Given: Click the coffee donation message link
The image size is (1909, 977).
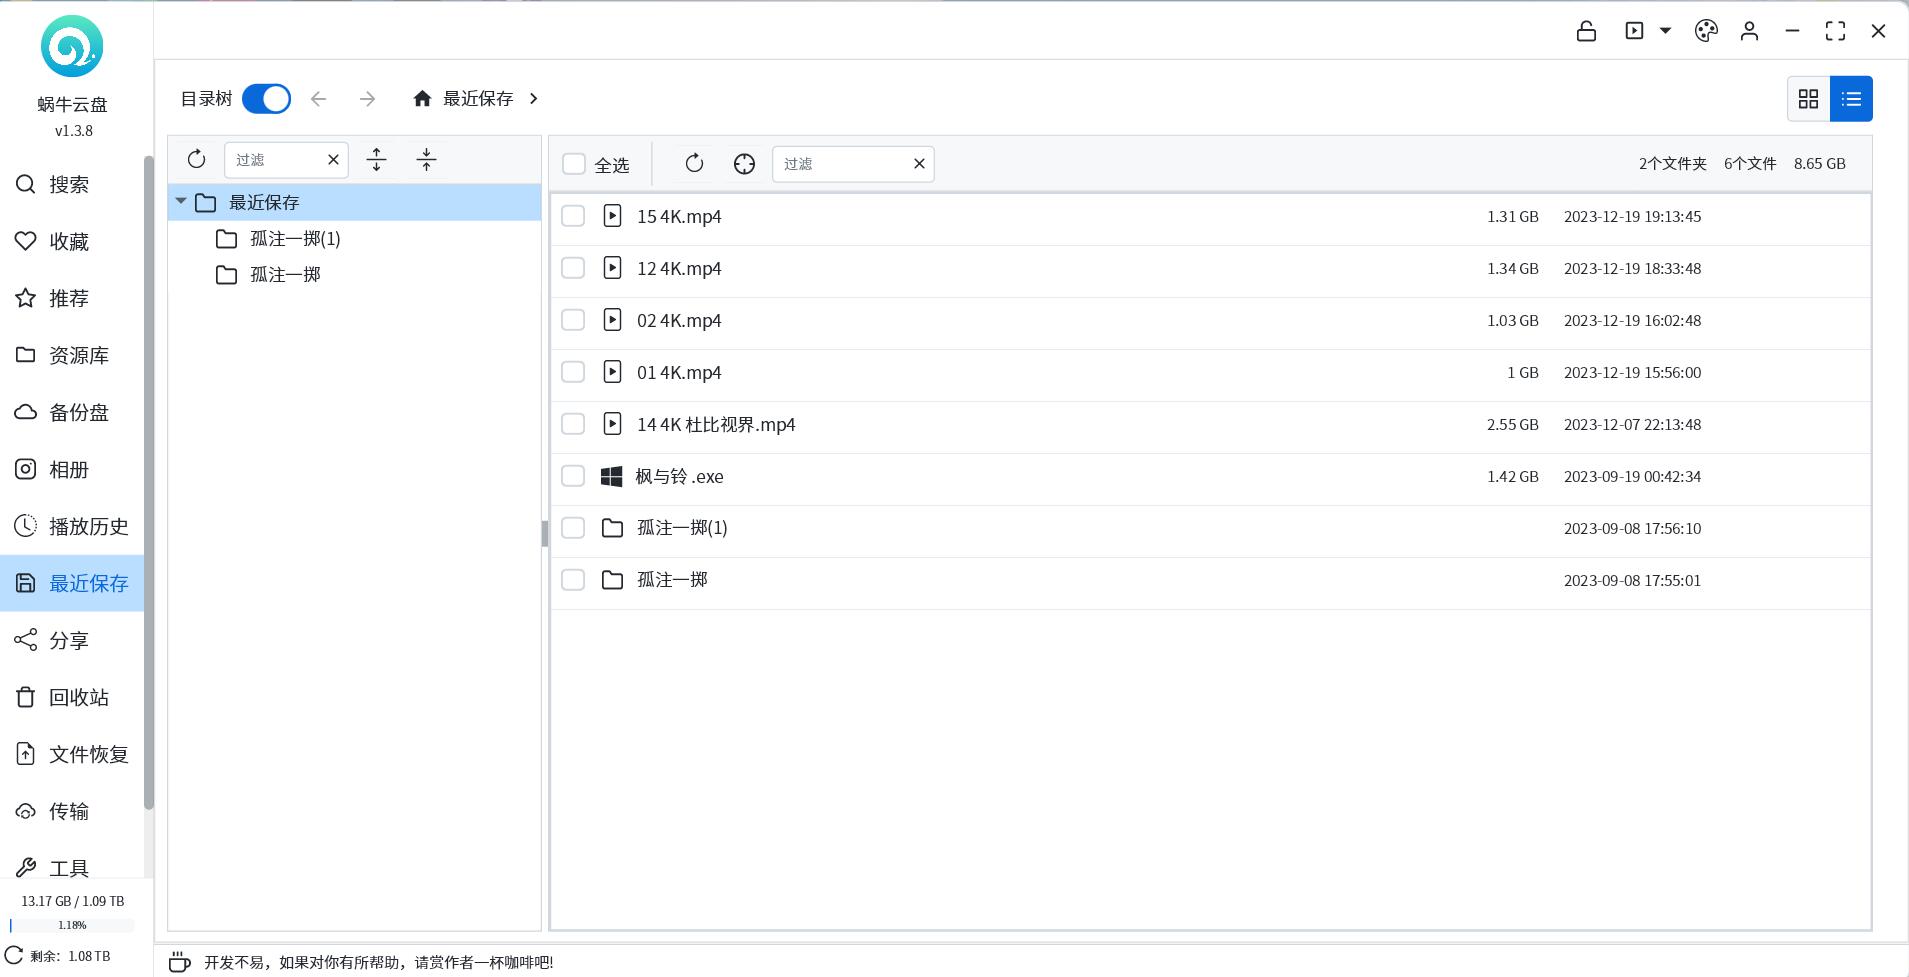Looking at the screenshot, I should click(x=378, y=962).
